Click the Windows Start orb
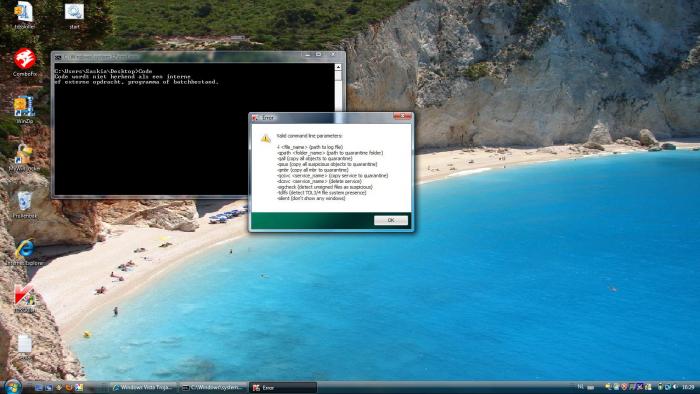 12,386
